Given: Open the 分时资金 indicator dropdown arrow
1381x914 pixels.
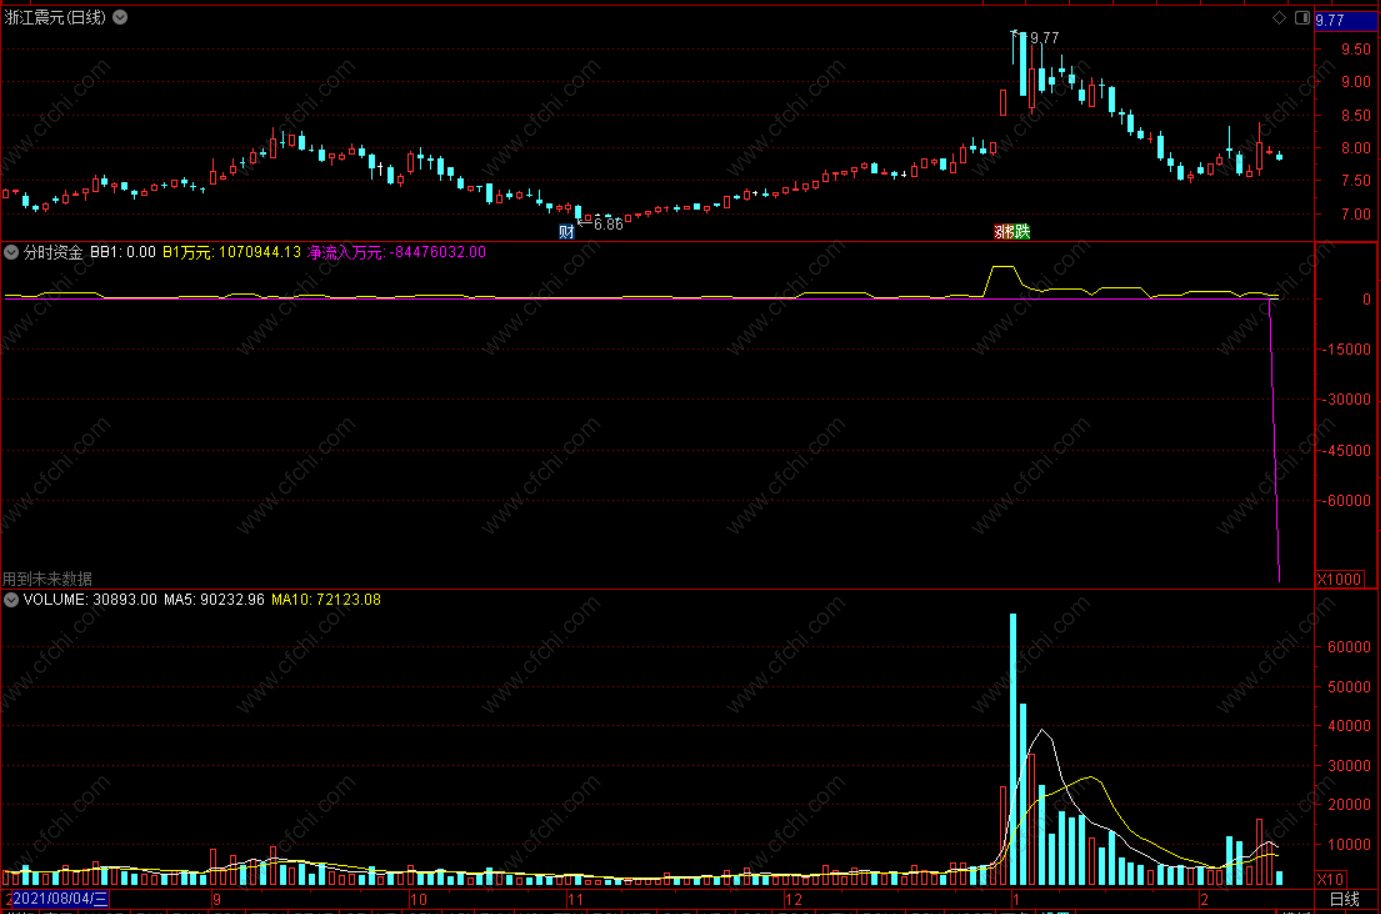Looking at the screenshot, I should [x=11, y=252].
